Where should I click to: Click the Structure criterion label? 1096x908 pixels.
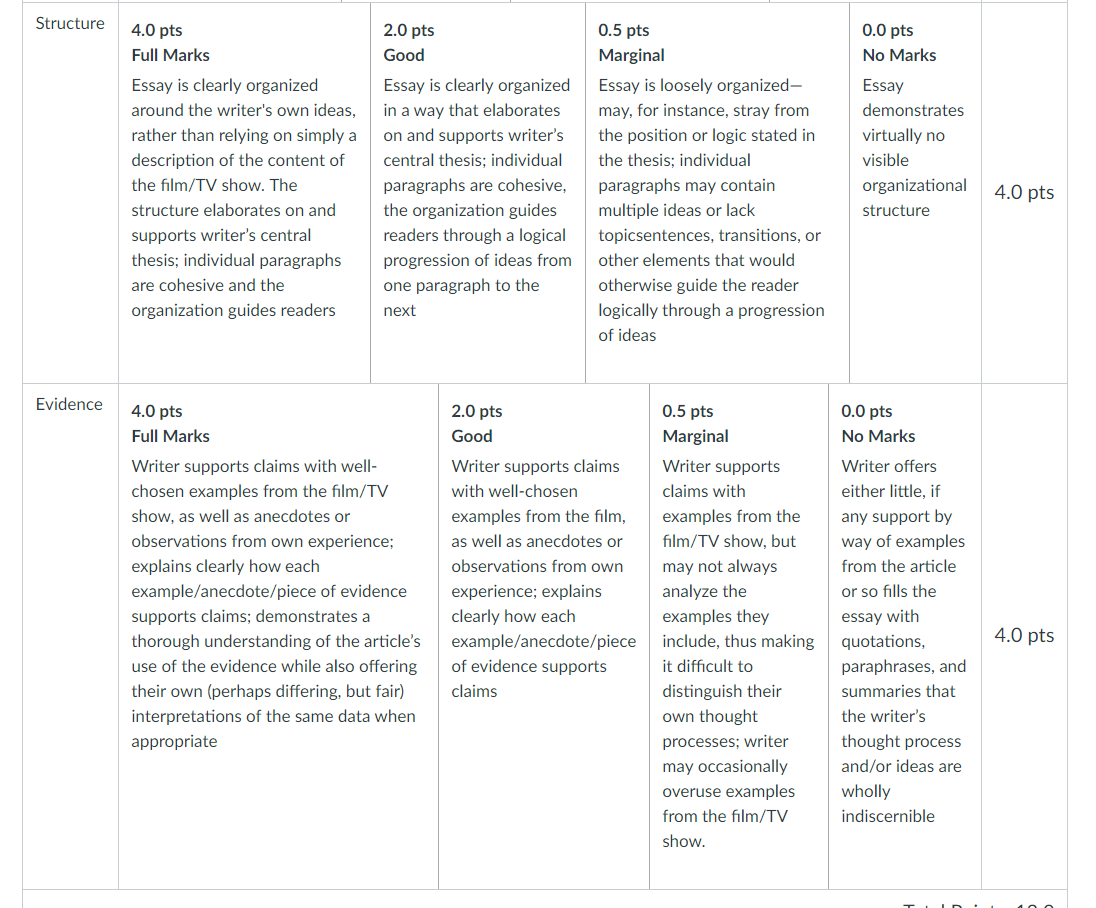[70, 23]
